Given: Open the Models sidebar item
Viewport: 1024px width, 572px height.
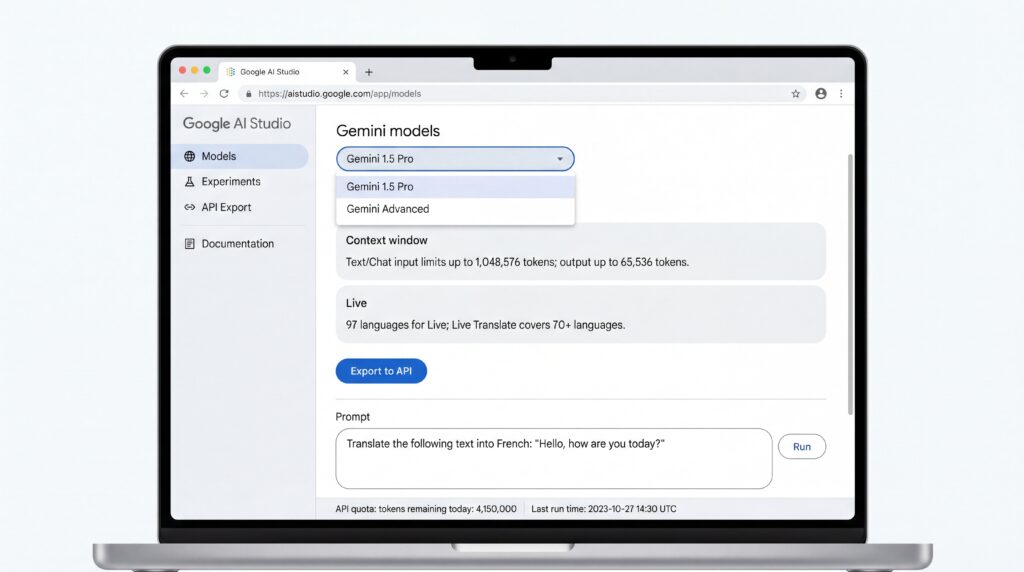Looking at the screenshot, I should tap(240, 156).
